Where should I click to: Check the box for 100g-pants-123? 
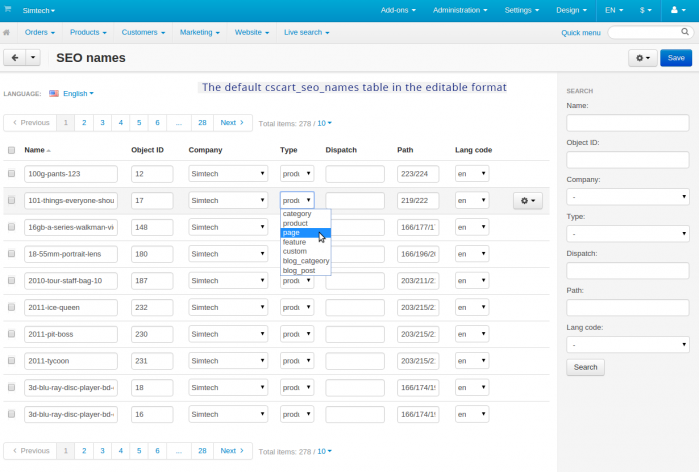coord(12,173)
